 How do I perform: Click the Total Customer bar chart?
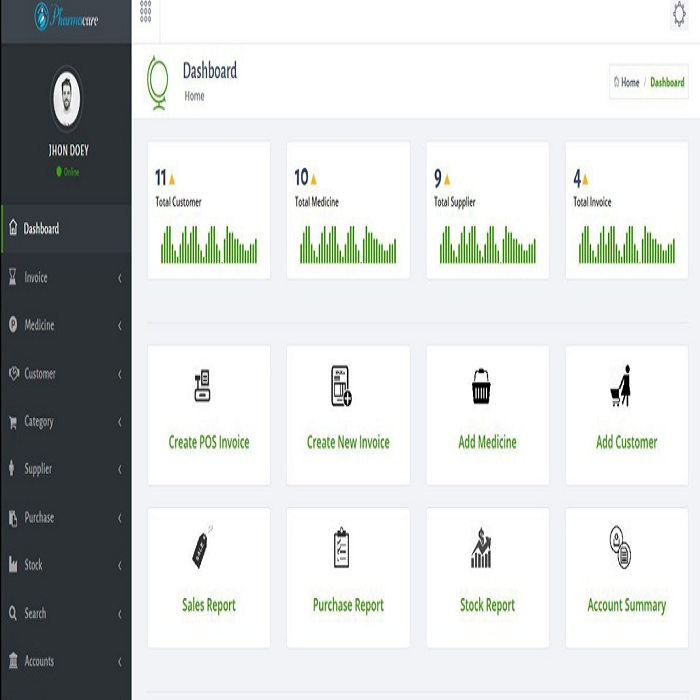[x=208, y=244]
